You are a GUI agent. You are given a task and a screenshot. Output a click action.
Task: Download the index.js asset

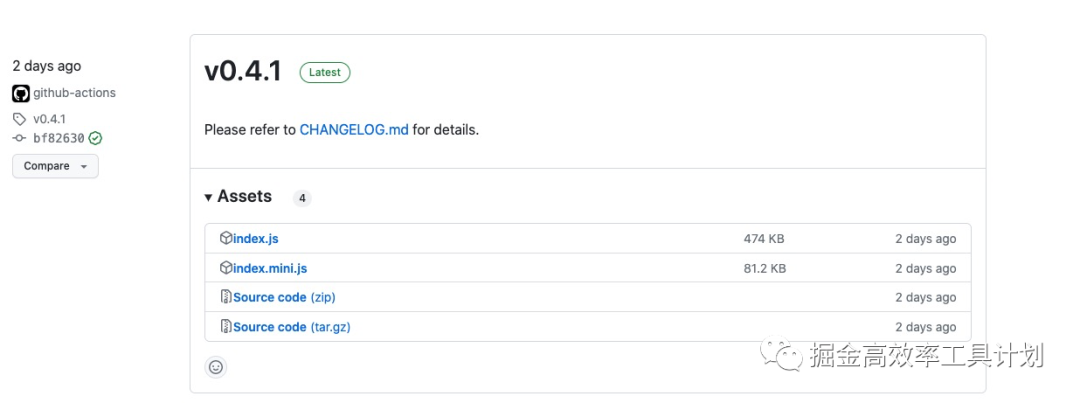click(x=256, y=239)
